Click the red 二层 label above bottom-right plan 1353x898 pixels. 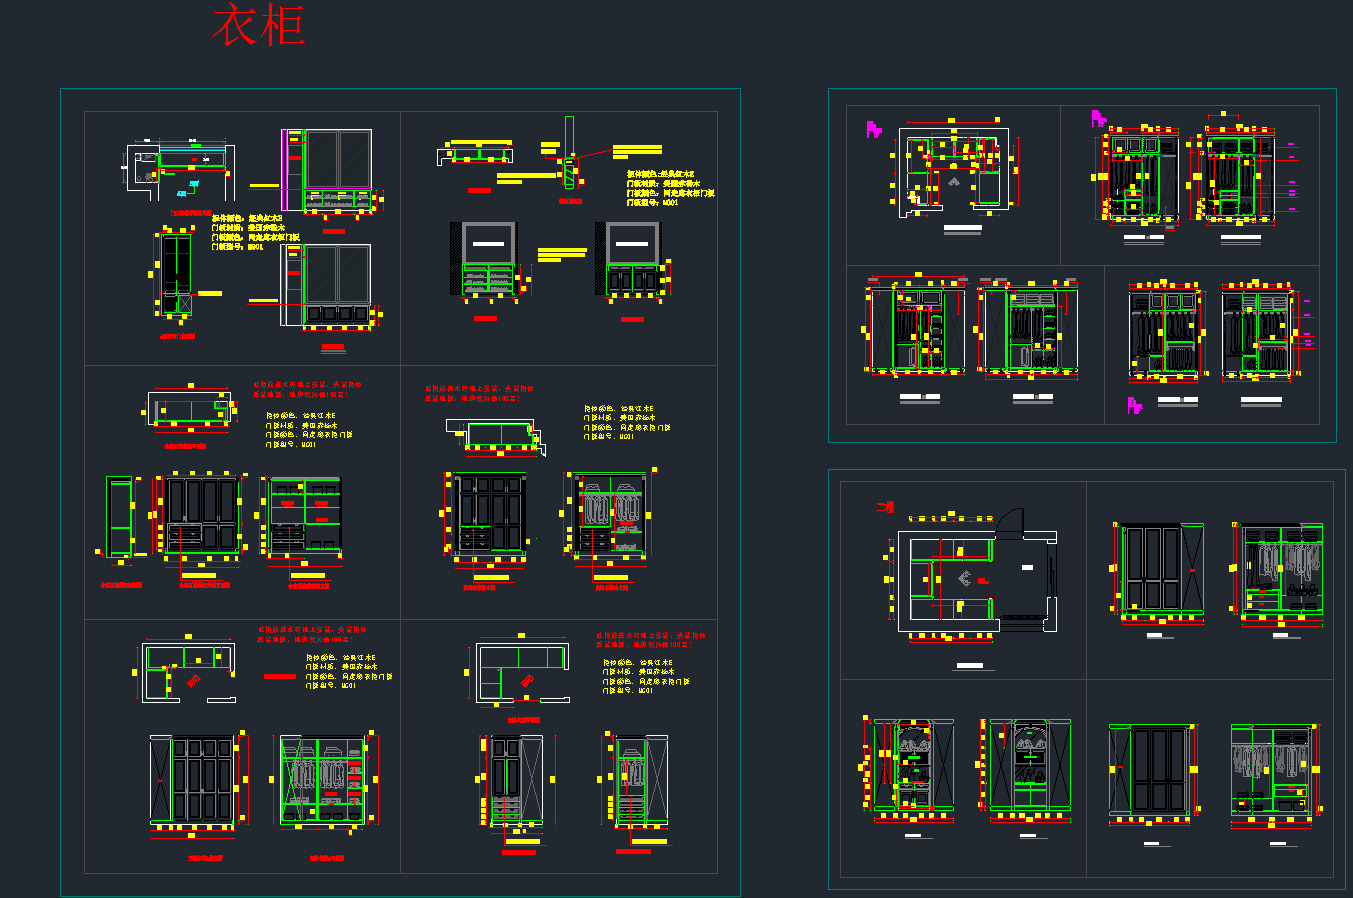click(885, 508)
